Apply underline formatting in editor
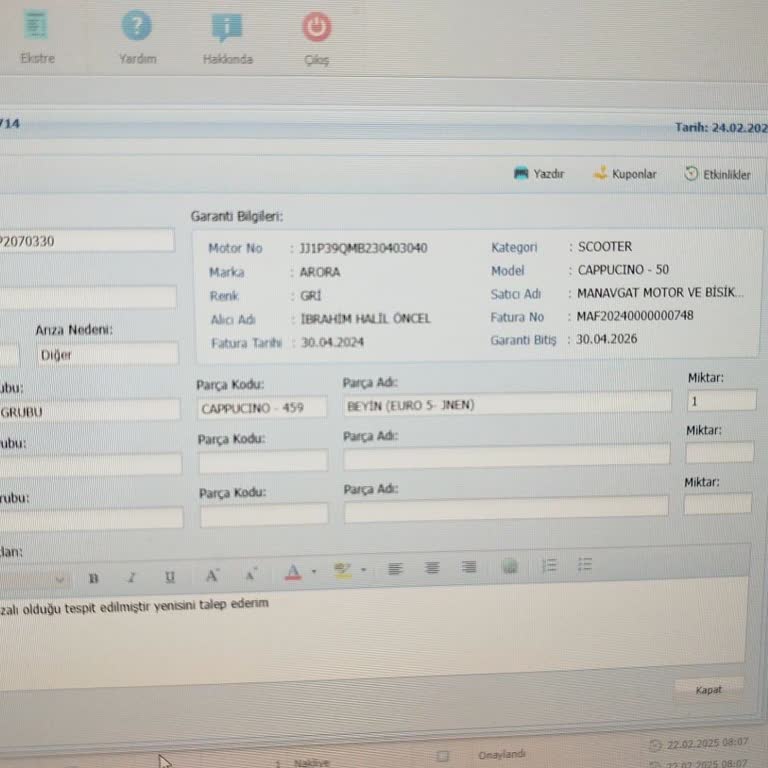 pyautogui.click(x=170, y=577)
